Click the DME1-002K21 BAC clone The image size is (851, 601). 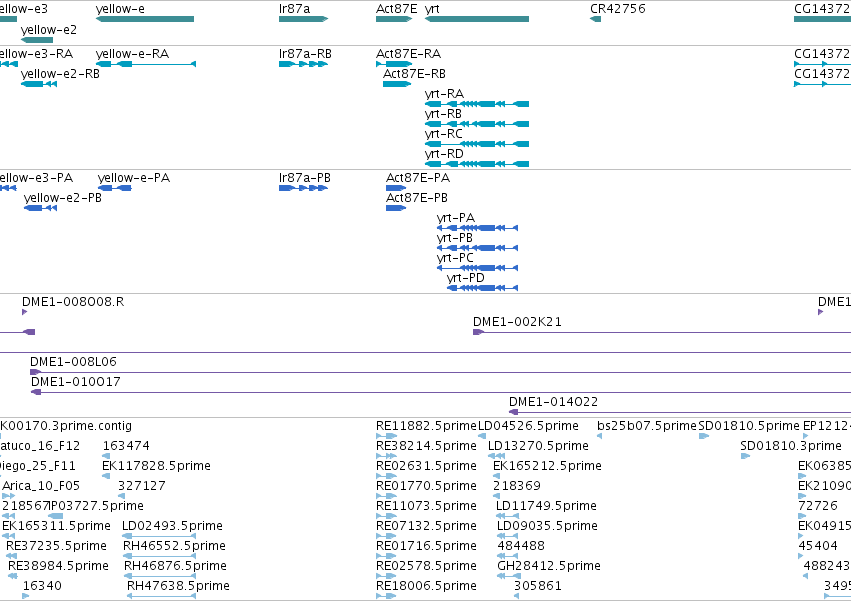662,332
